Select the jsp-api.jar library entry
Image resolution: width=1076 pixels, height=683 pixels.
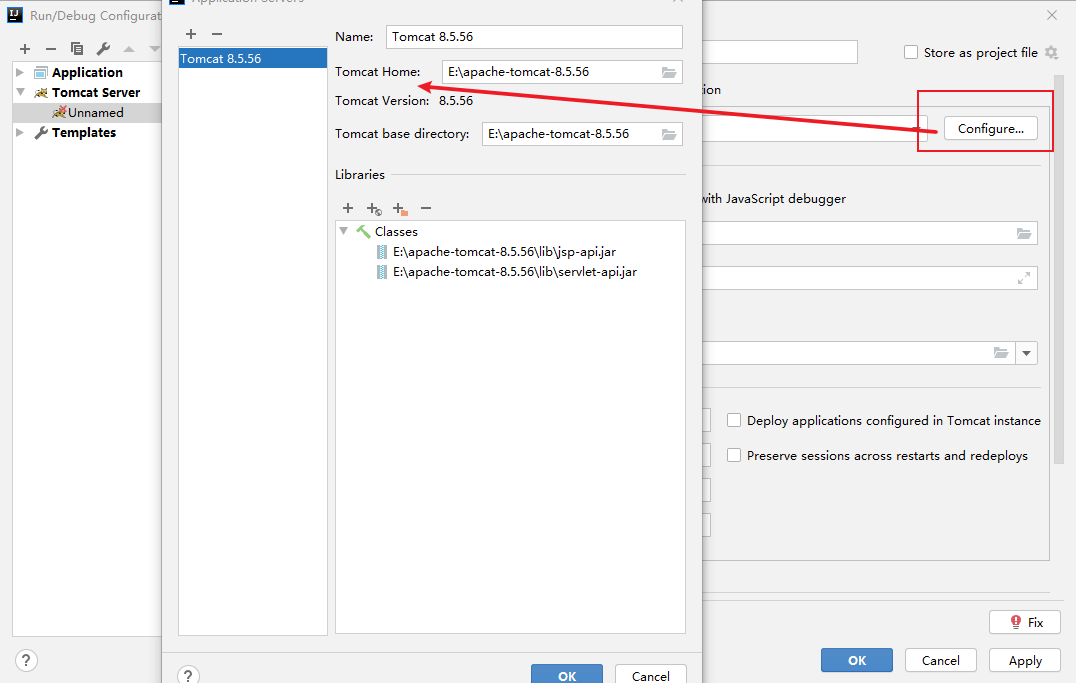[x=504, y=252]
